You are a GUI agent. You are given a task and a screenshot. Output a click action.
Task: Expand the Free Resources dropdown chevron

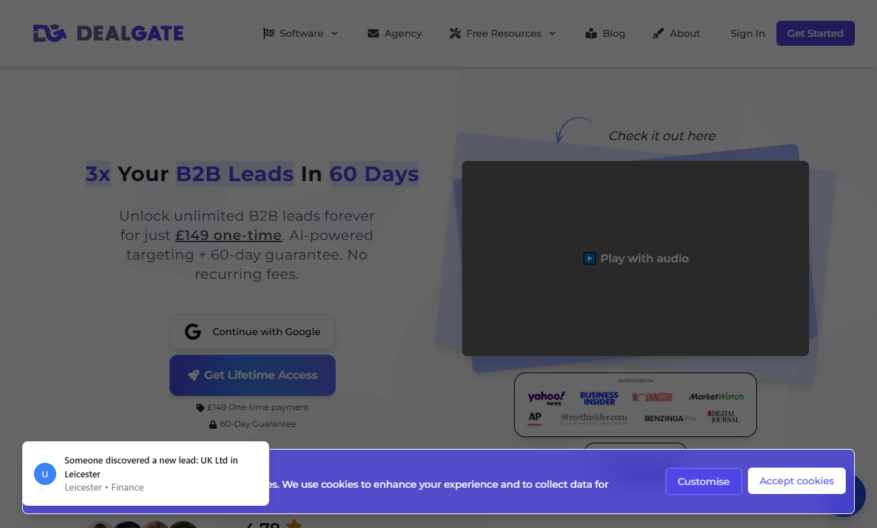552,34
